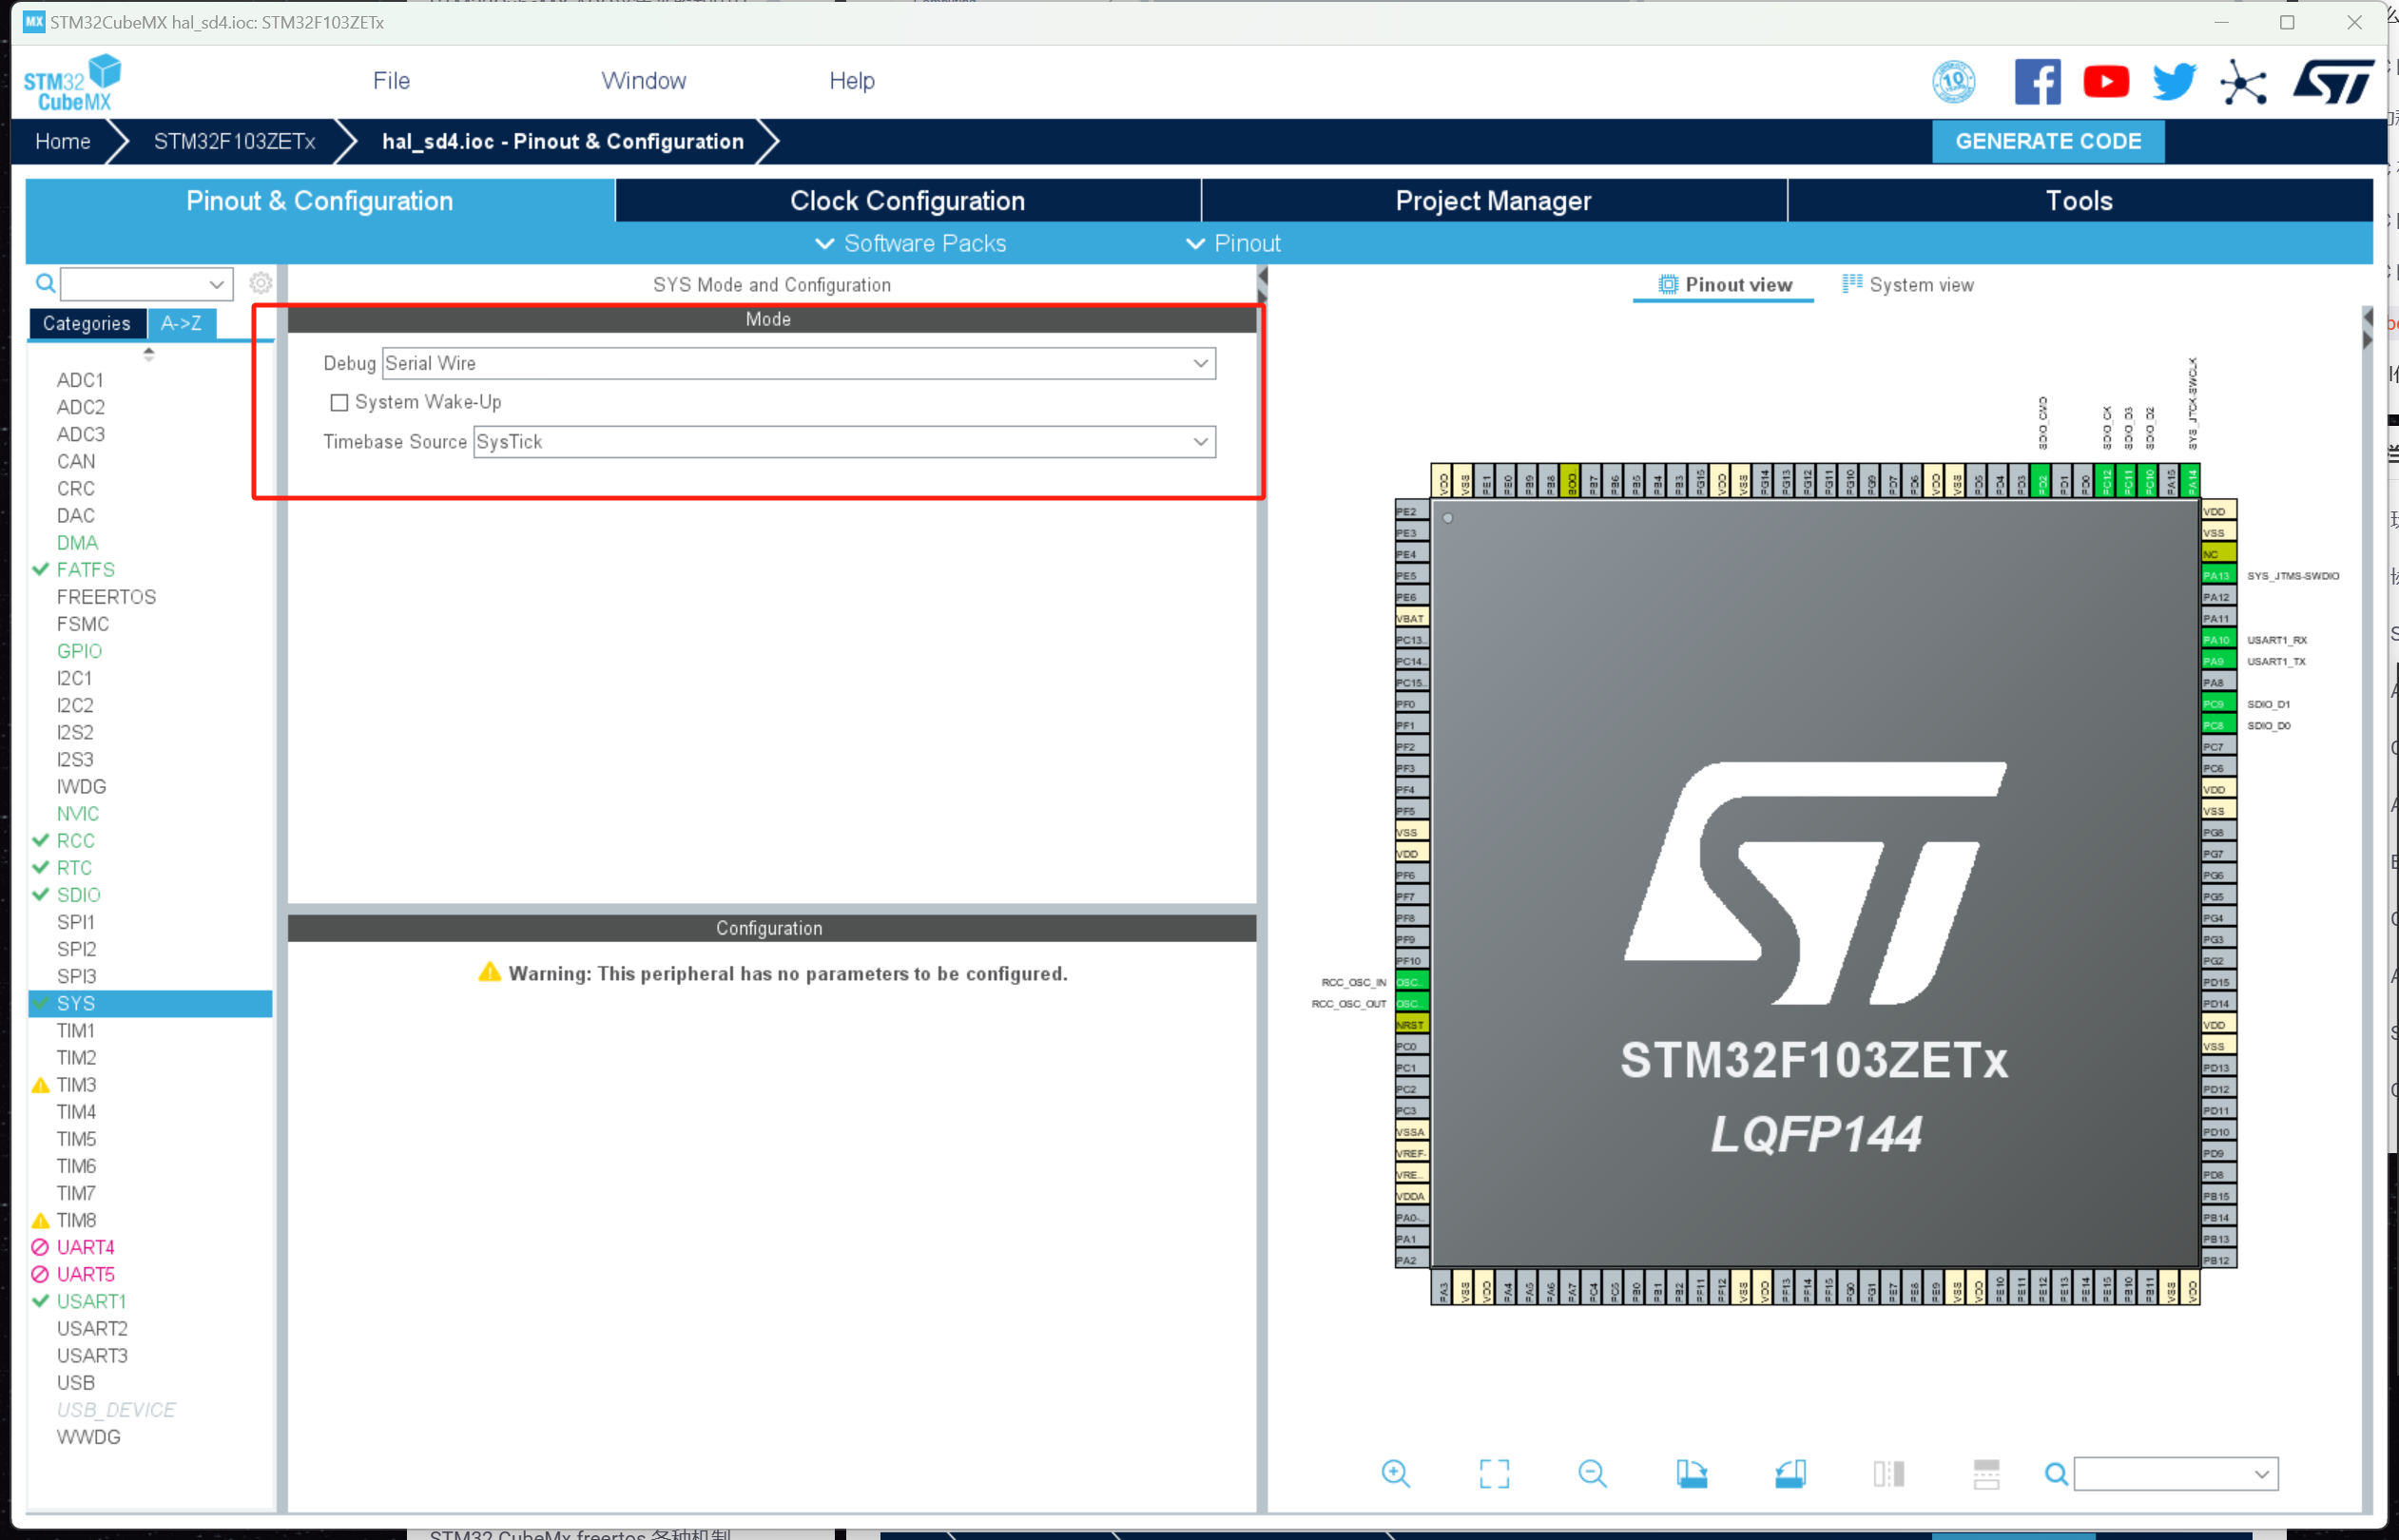Click the GENERATE CODE button
Screen dimensions: 2399x1540
point(2047,141)
